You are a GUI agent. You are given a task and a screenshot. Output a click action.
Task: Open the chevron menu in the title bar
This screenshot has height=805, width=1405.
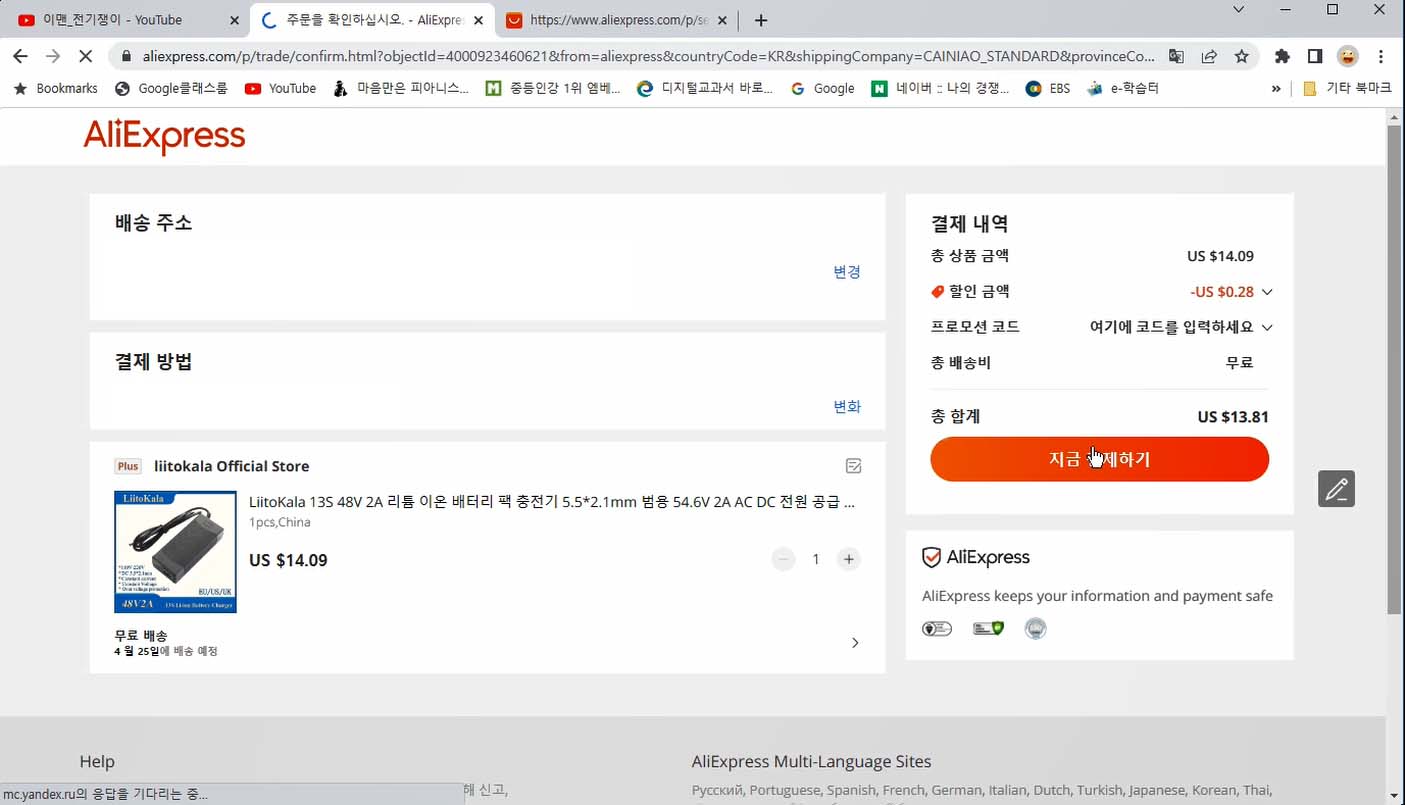click(x=1238, y=9)
